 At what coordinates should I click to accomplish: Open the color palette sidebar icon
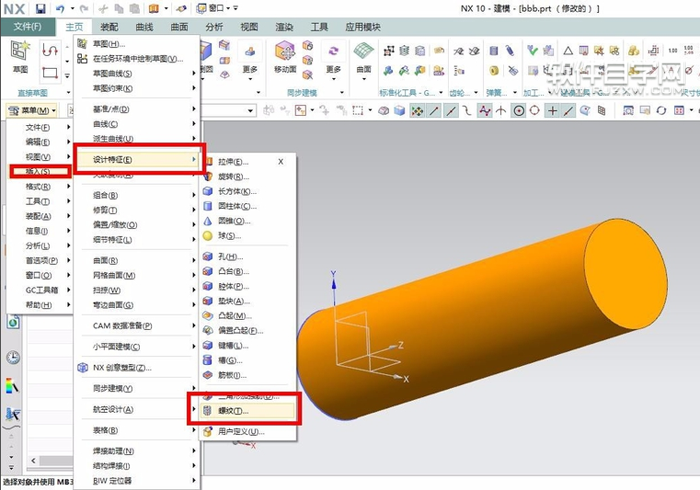point(12,386)
